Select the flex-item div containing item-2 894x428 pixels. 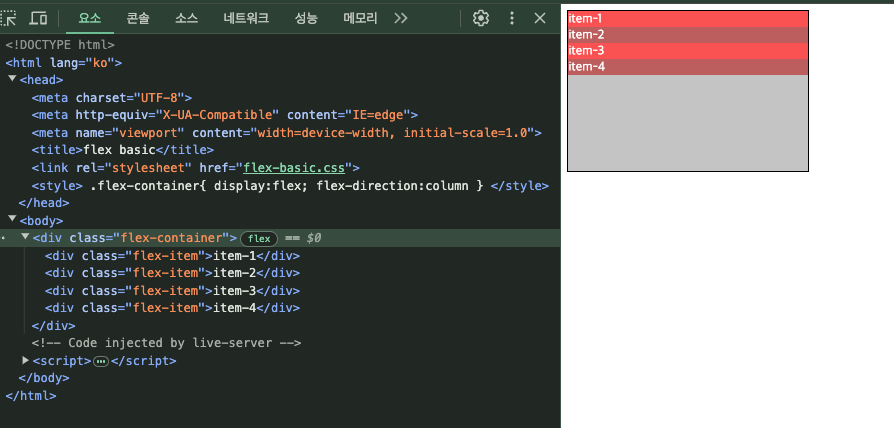[x=172, y=273]
